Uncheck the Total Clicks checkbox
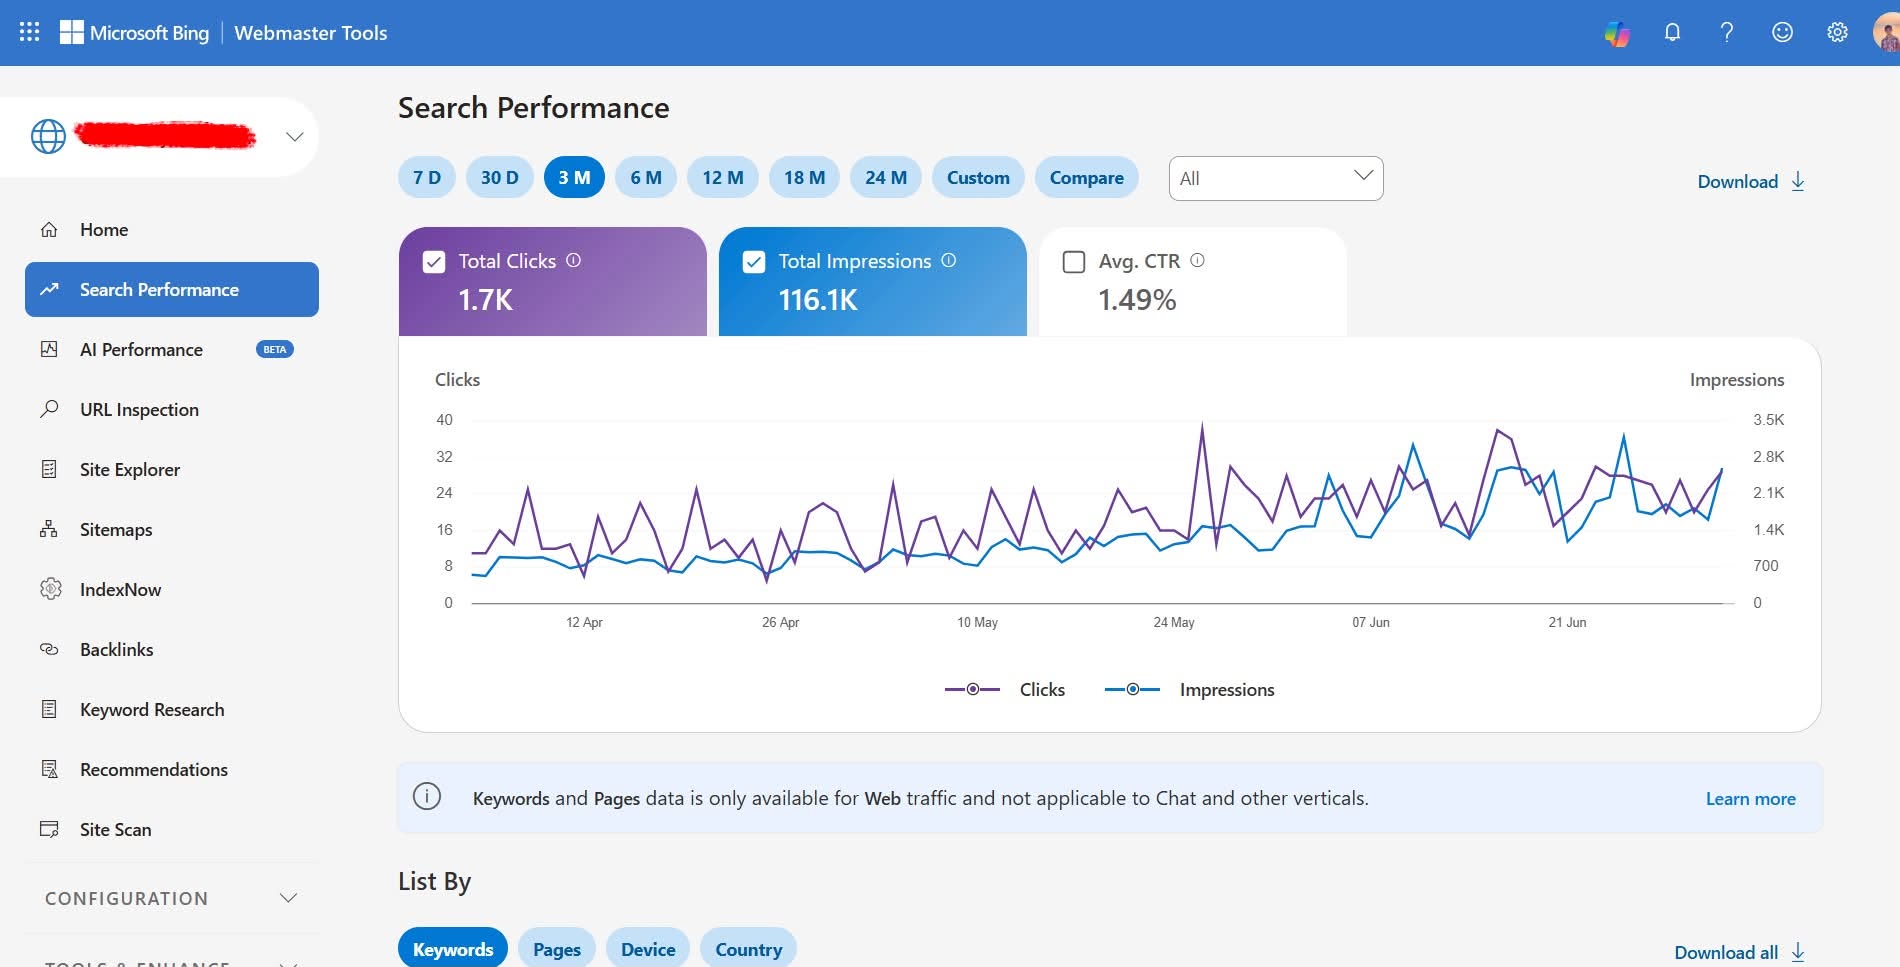1900x967 pixels. pos(434,262)
